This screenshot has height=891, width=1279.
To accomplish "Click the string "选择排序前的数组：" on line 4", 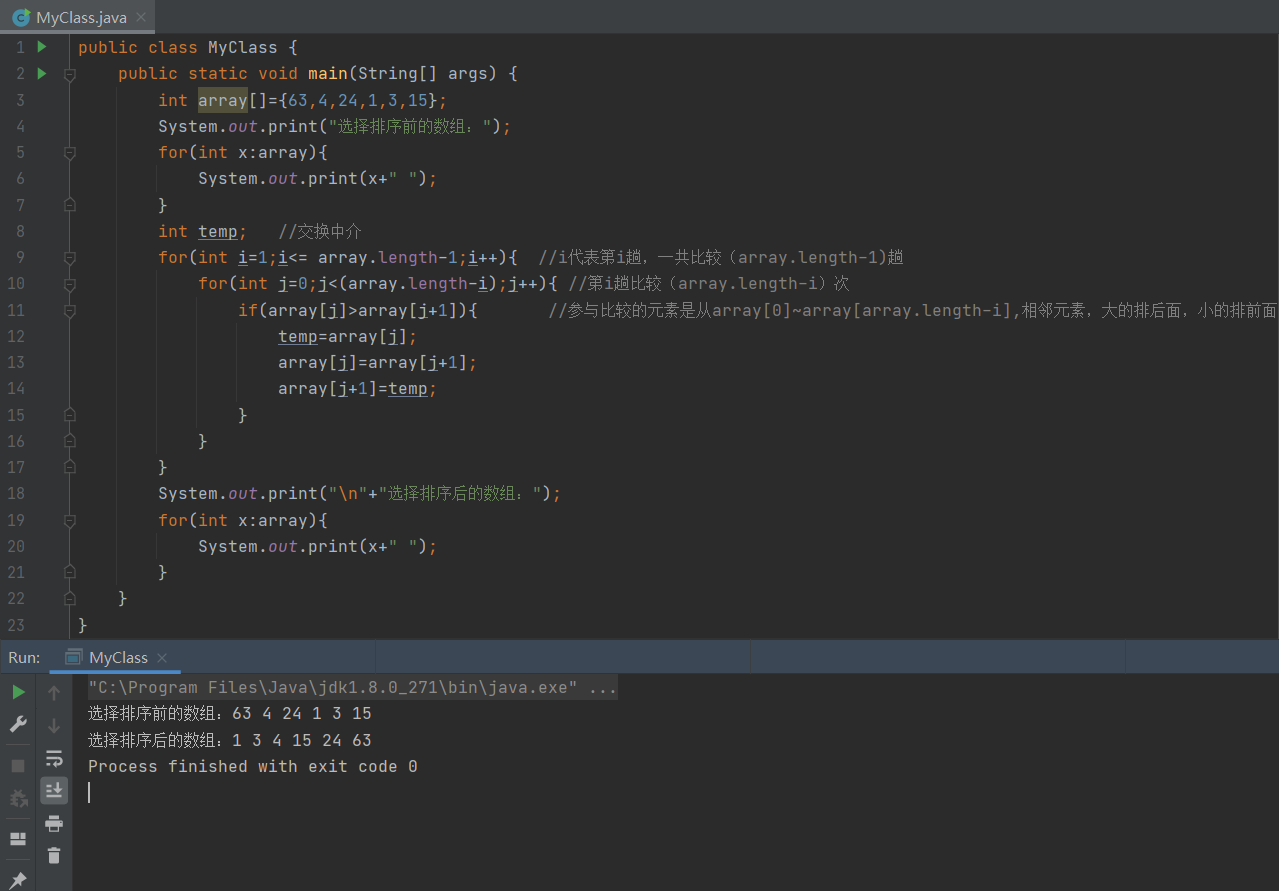I will tap(409, 126).
